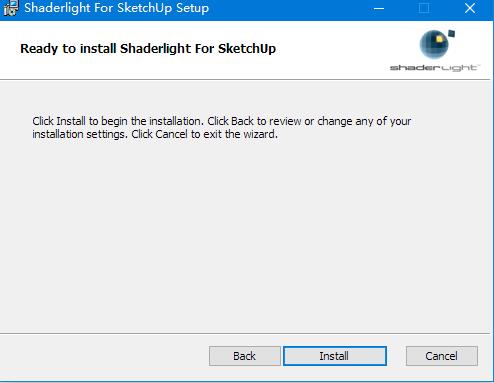Image resolution: width=494 pixels, height=383 pixels.
Task: Click the Shaderlight sphere logo
Action: coord(434,44)
